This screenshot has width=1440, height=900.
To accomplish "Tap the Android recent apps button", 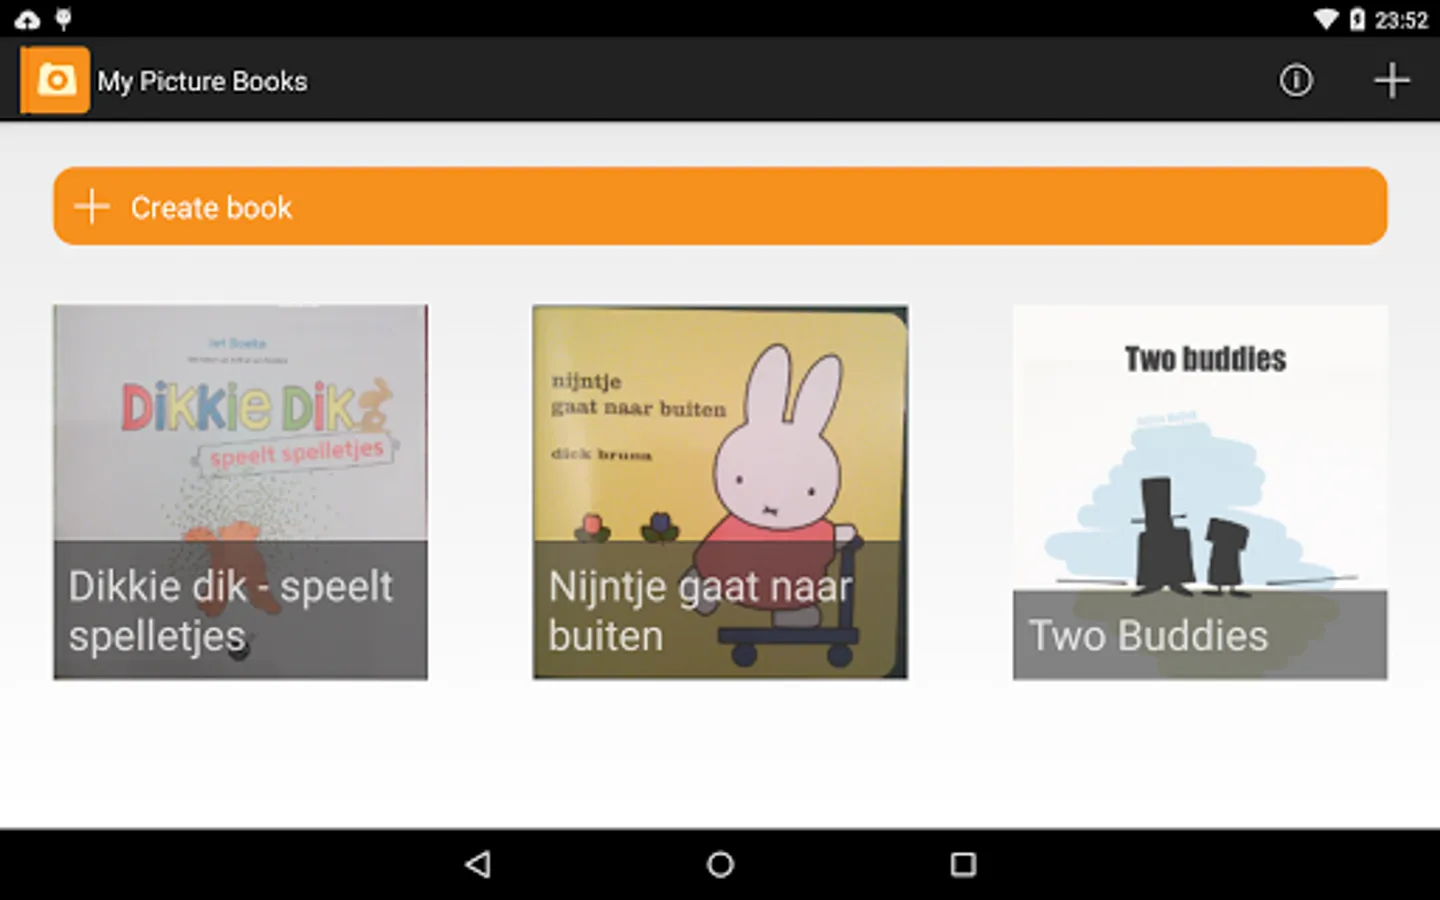I will (x=963, y=864).
